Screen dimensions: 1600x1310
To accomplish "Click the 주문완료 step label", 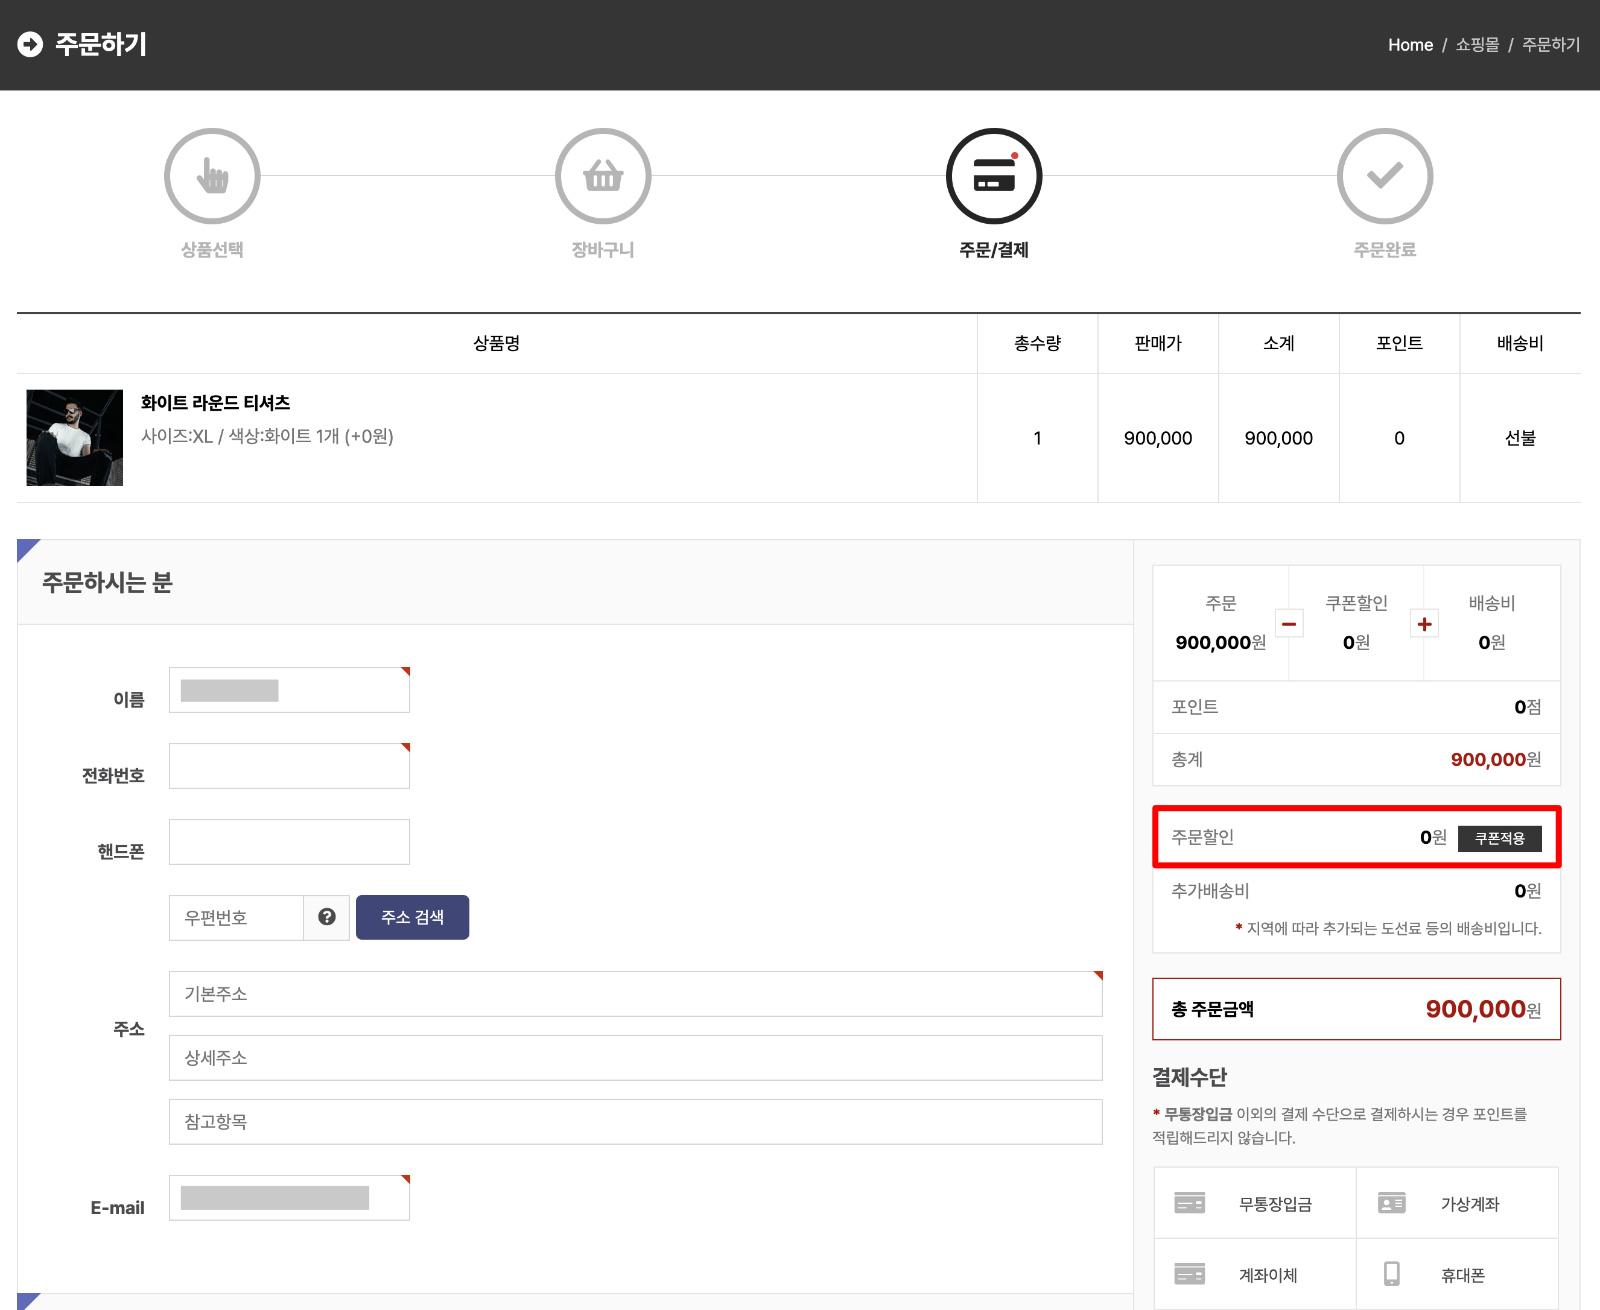I will tap(1385, 250).
